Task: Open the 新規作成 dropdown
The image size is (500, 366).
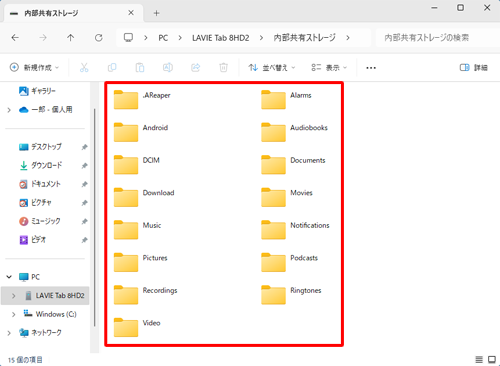Action: click(34, 68)
